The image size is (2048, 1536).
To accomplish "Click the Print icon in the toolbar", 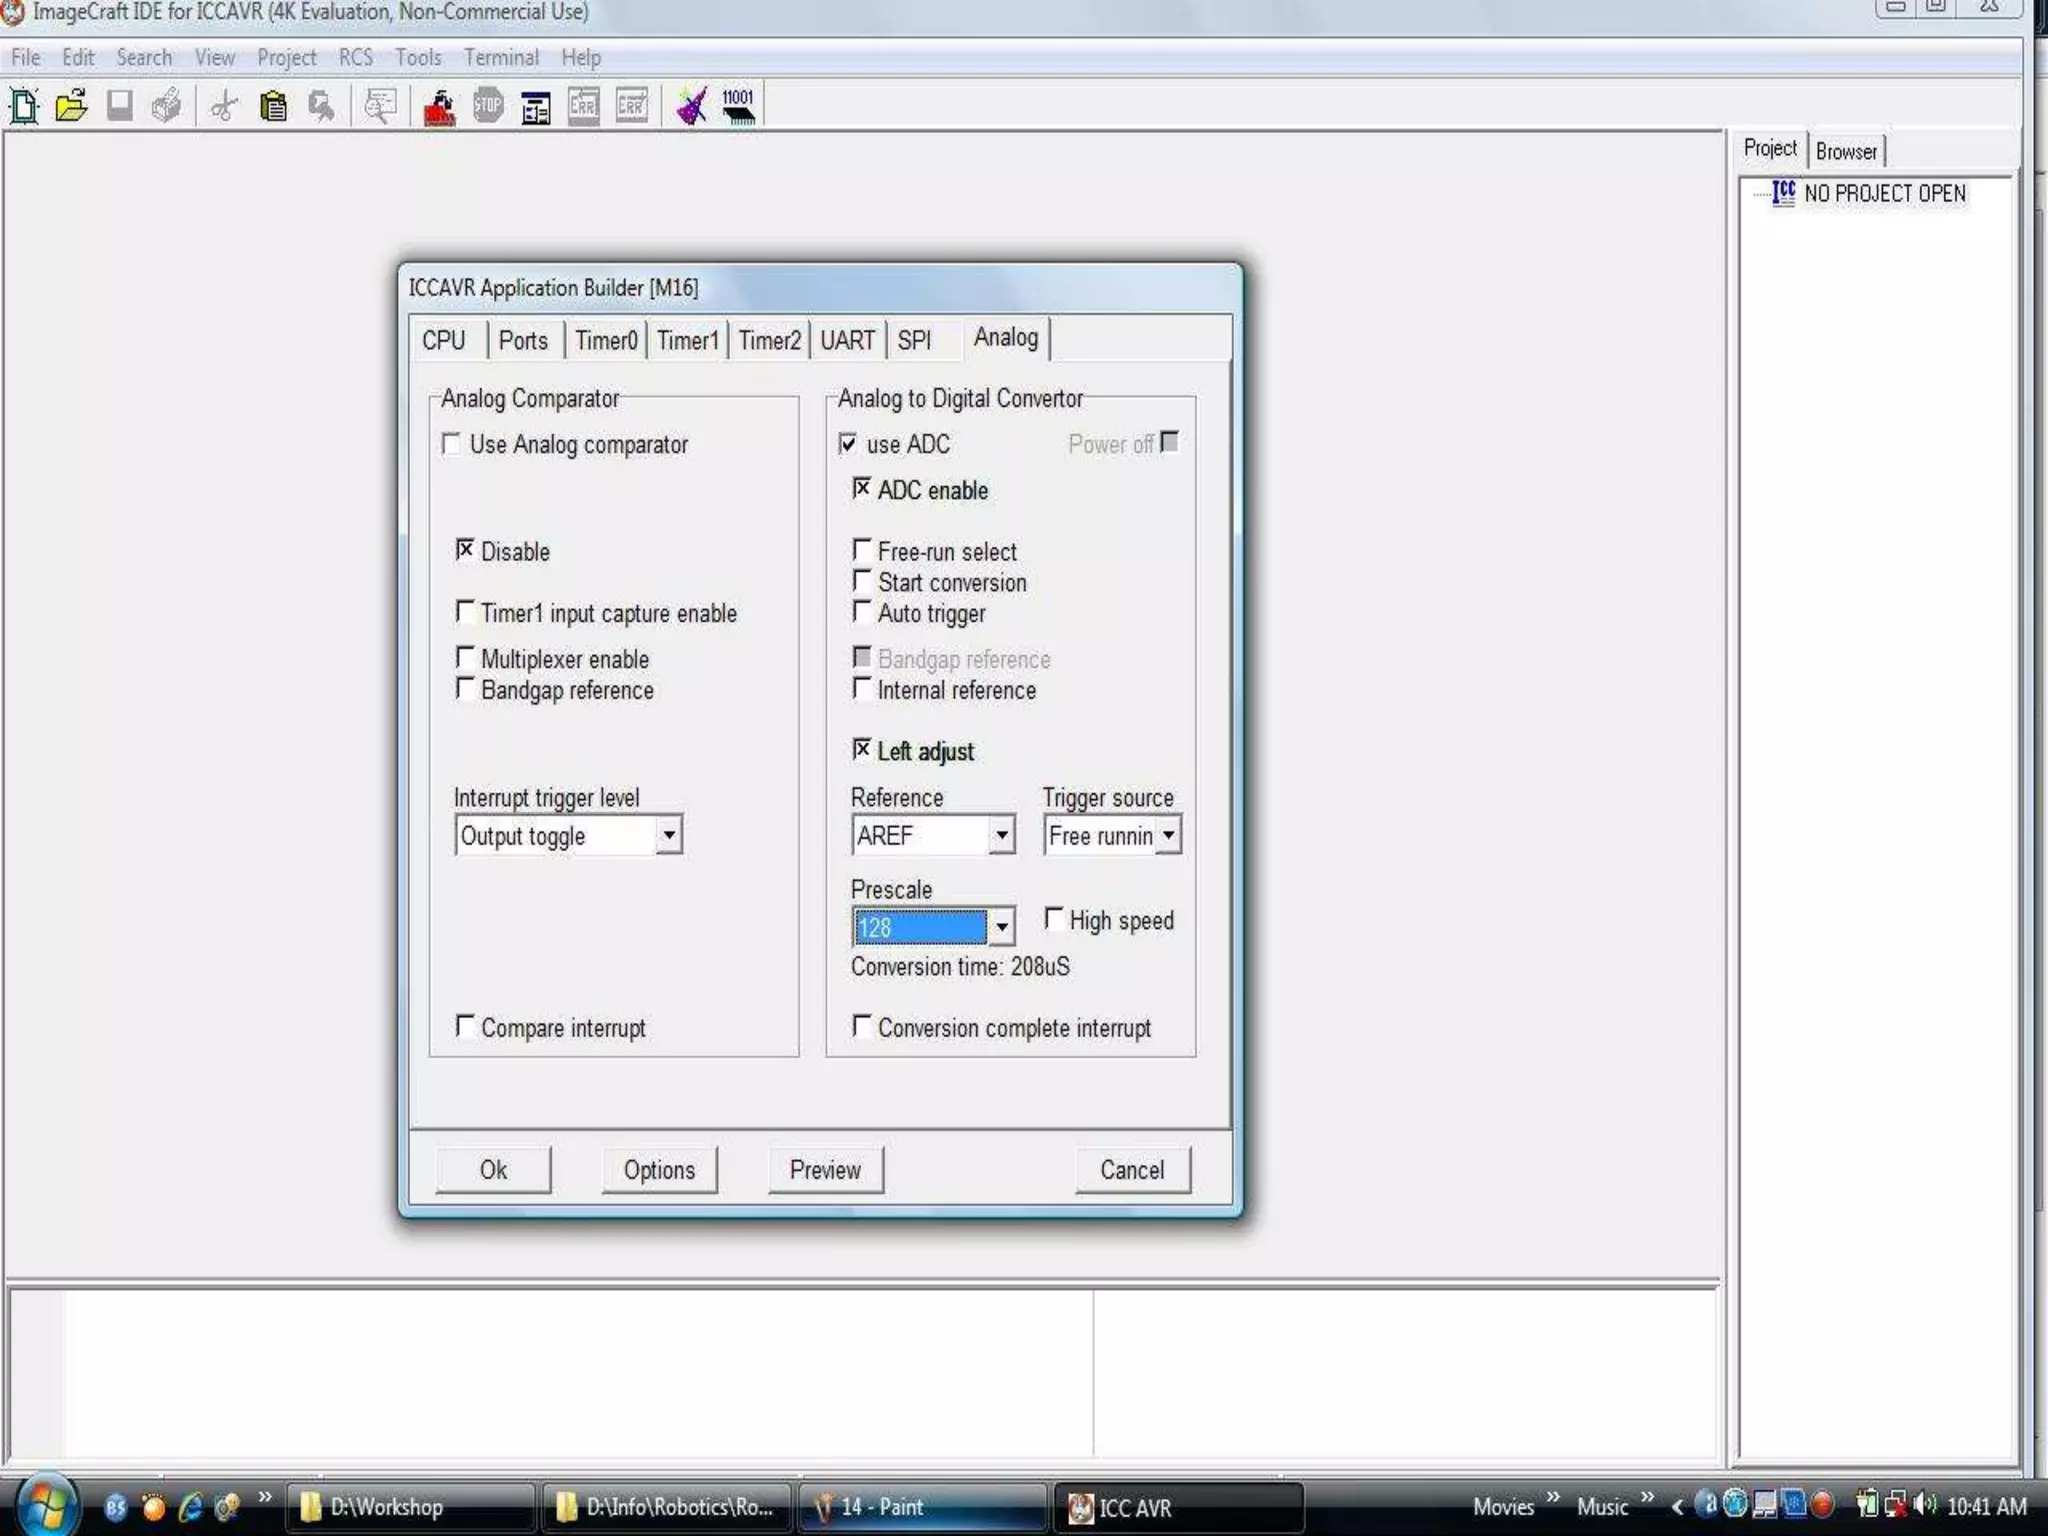I will click(167, 106).
